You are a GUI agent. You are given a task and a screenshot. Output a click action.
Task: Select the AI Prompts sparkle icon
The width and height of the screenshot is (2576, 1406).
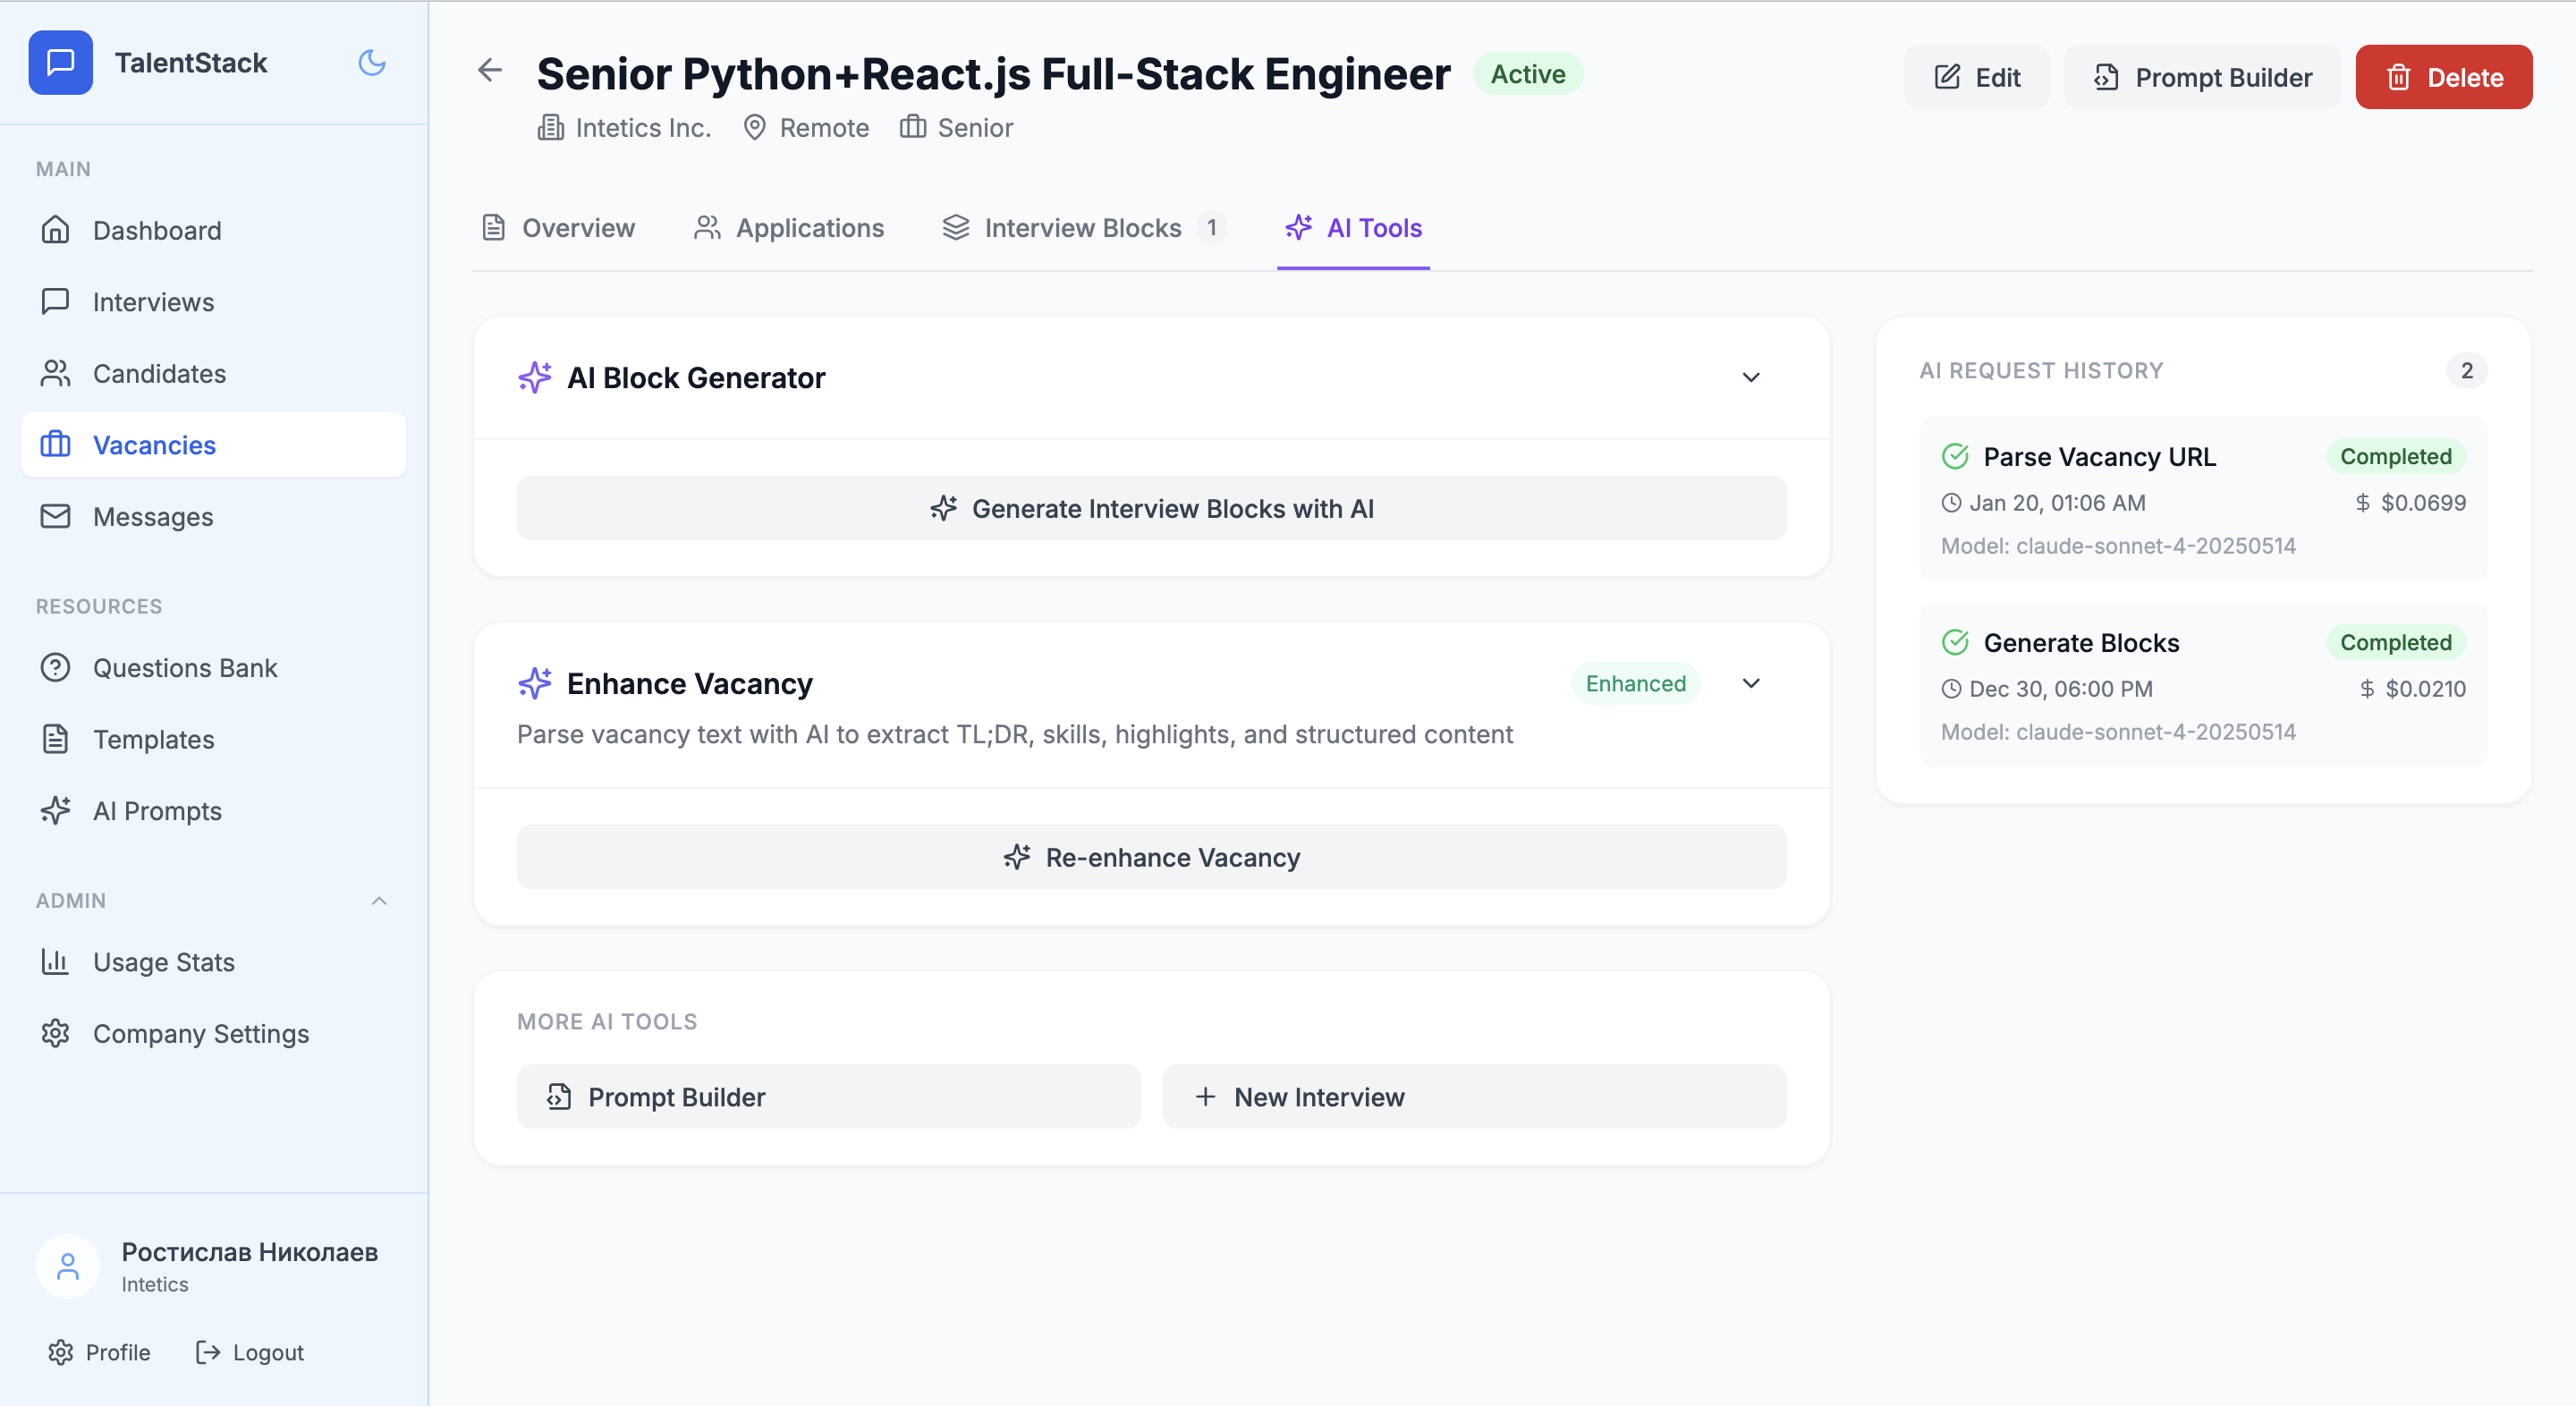pyautogui.click(x=56, y=811)
